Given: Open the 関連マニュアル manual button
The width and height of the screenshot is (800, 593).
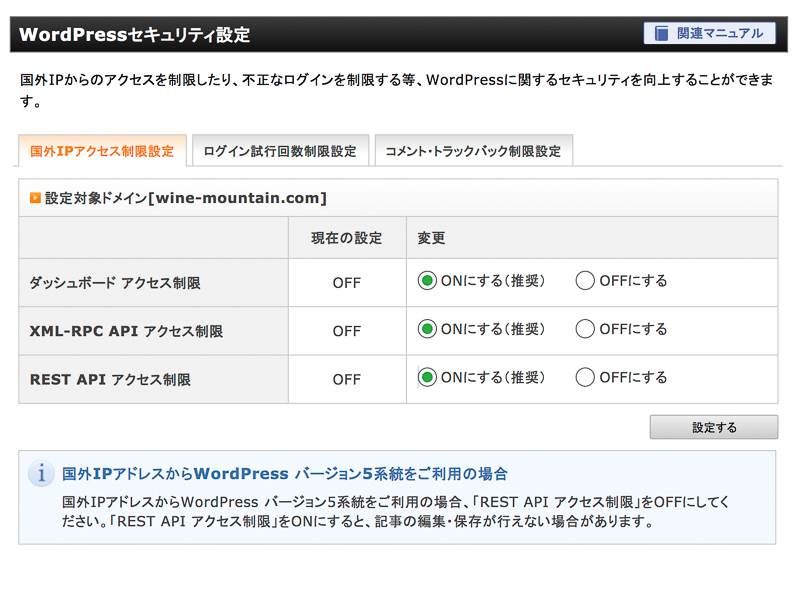Looking at the screenshot, I should coord(709,33).
